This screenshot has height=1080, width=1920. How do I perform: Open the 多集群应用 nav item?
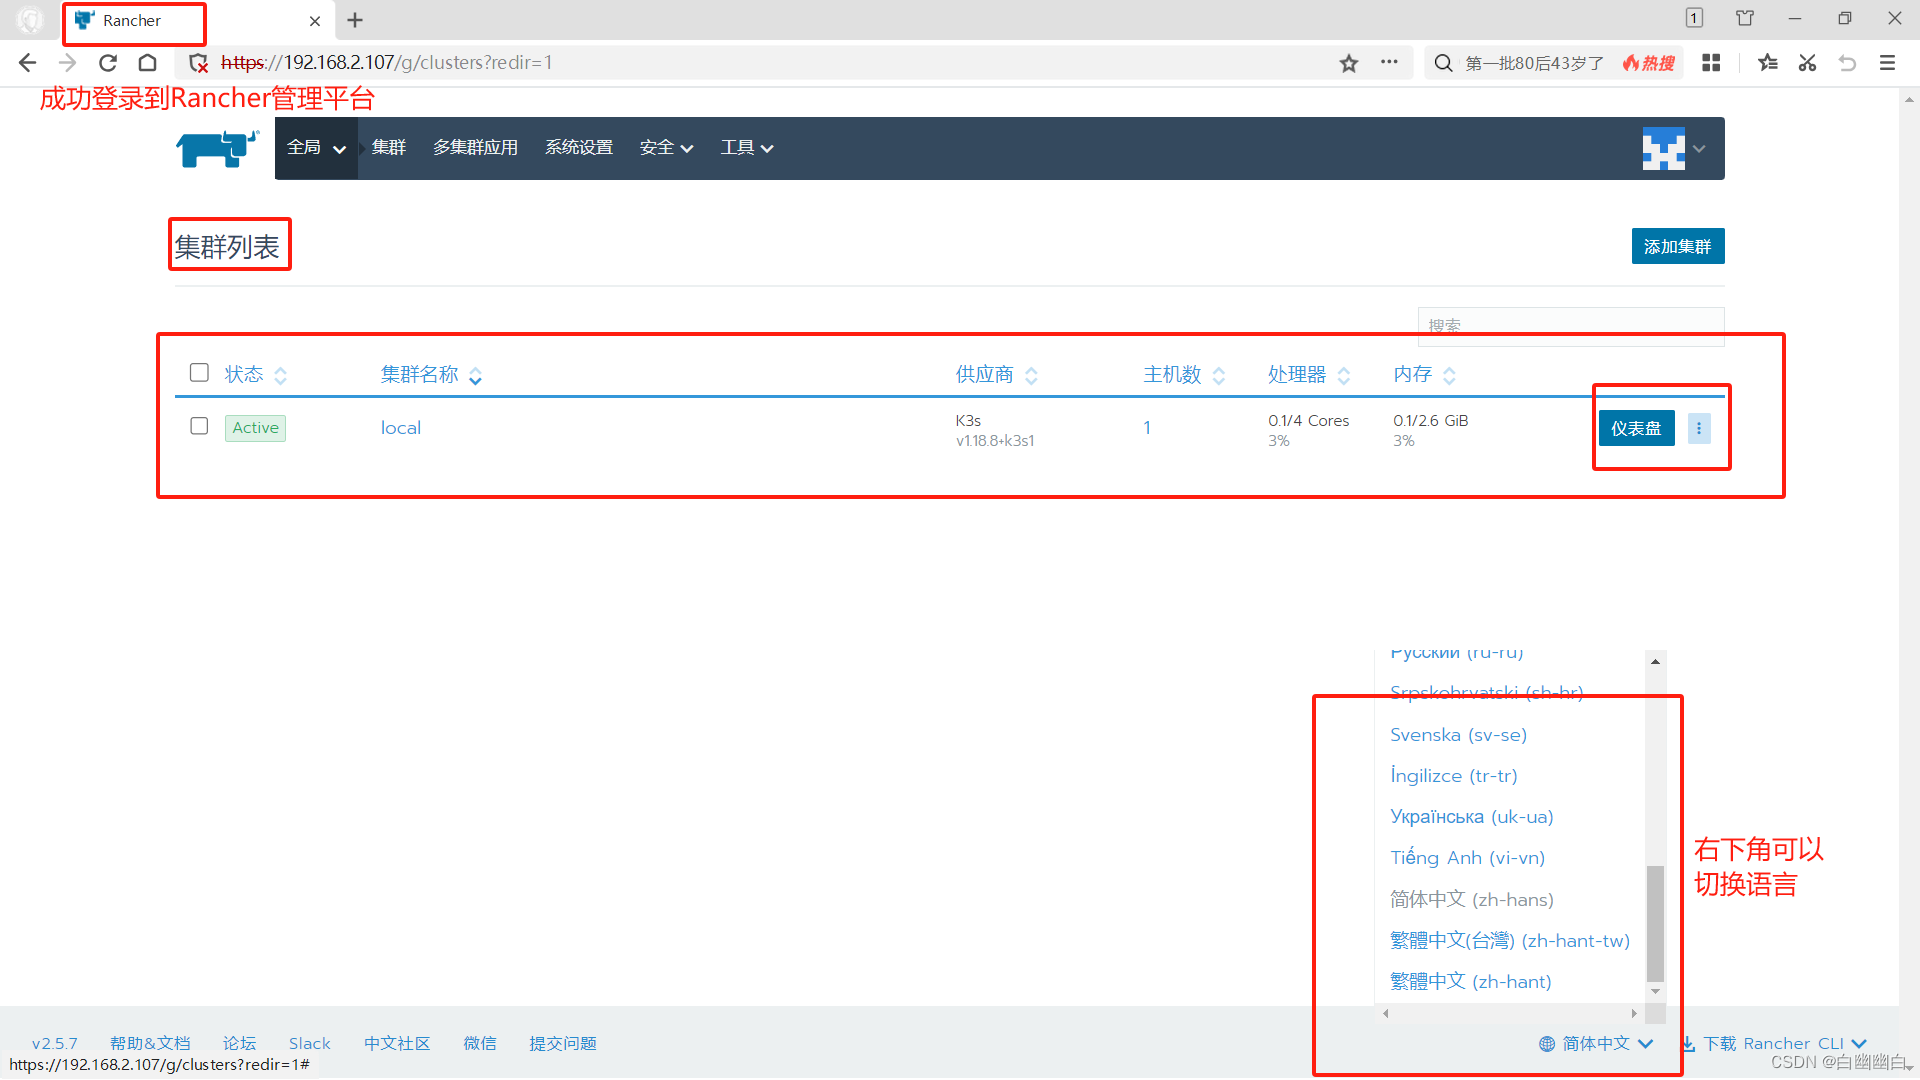(x=475, y=148)
